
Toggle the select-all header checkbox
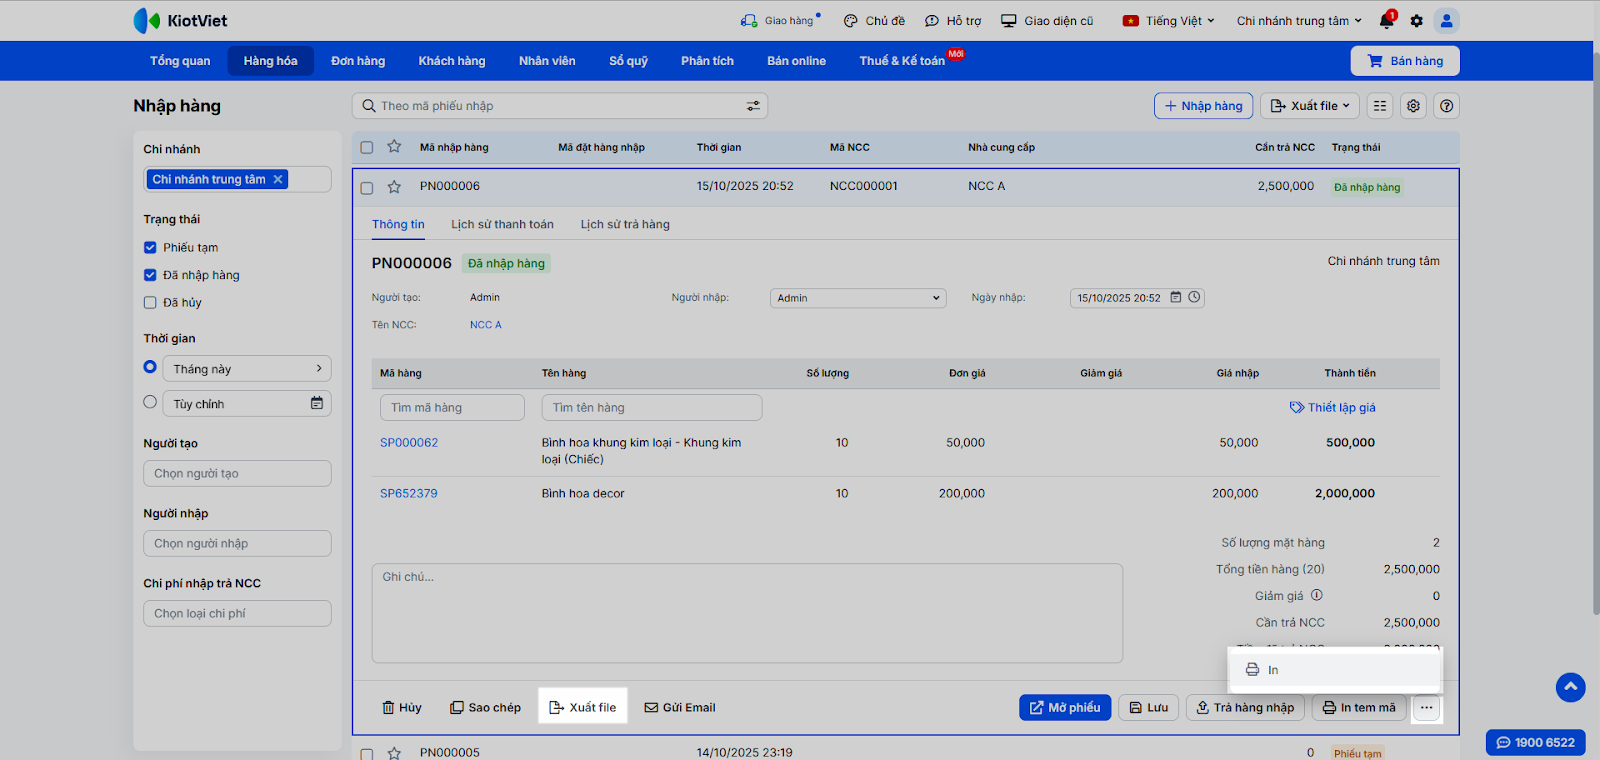(367, 147)
